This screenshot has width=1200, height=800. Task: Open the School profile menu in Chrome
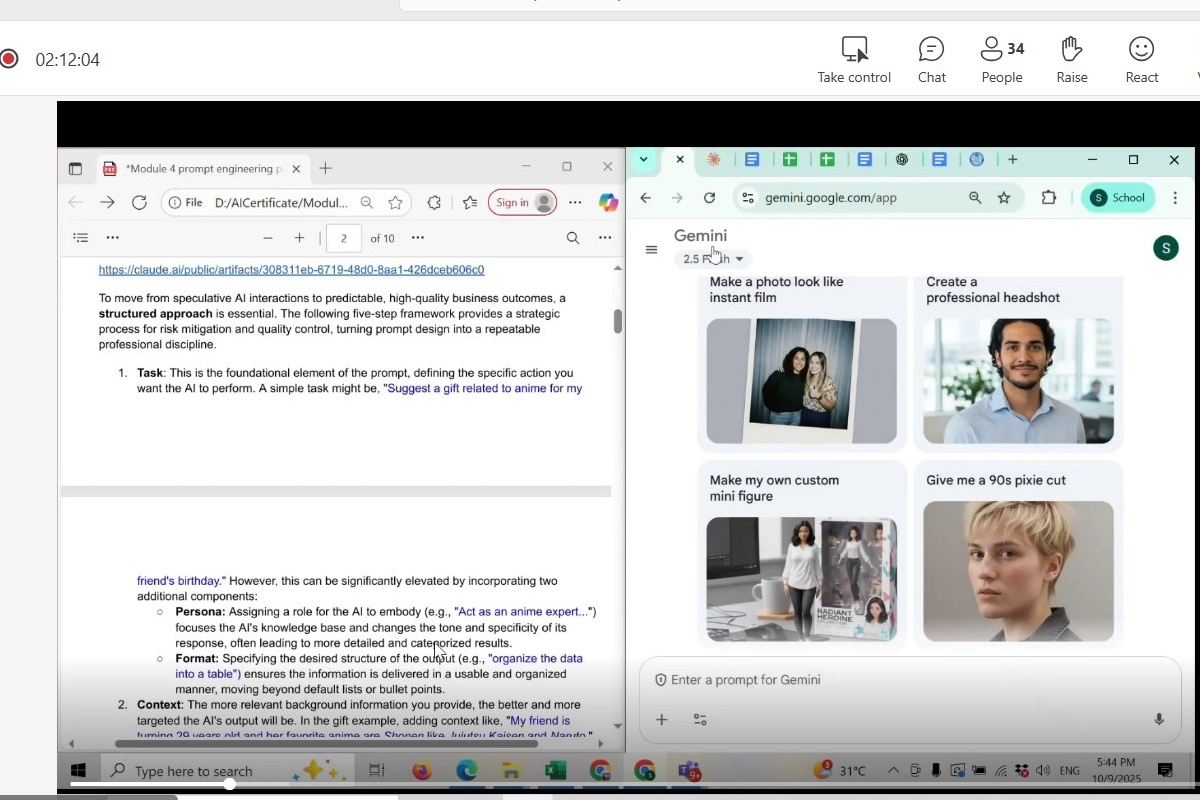[1118, 198]
